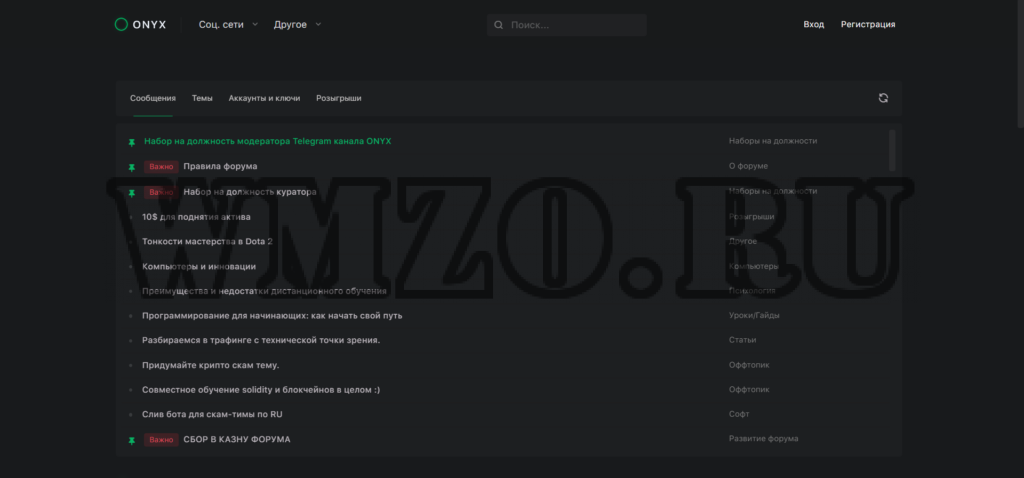Select the Розыгрыши tab
The image size is (1024, 478).
[339, 98]
